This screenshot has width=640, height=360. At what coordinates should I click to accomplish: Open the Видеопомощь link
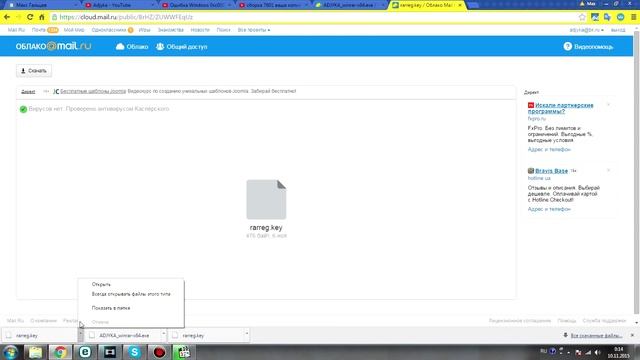[x=588, y=47]
